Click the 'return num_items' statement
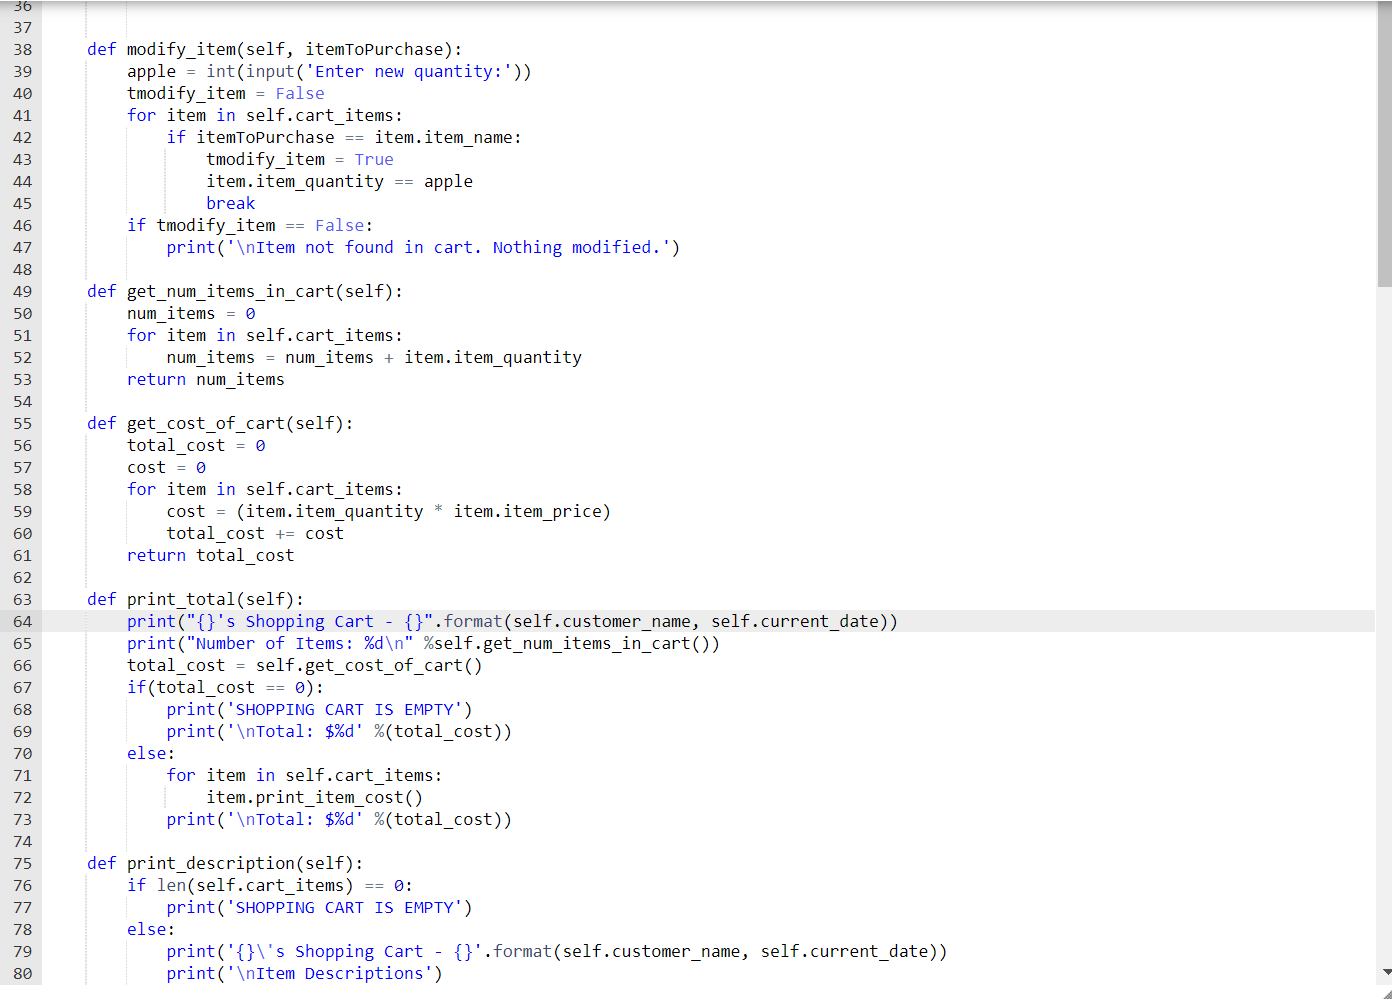Screen dimensions: 1392x999 point(206,379)
